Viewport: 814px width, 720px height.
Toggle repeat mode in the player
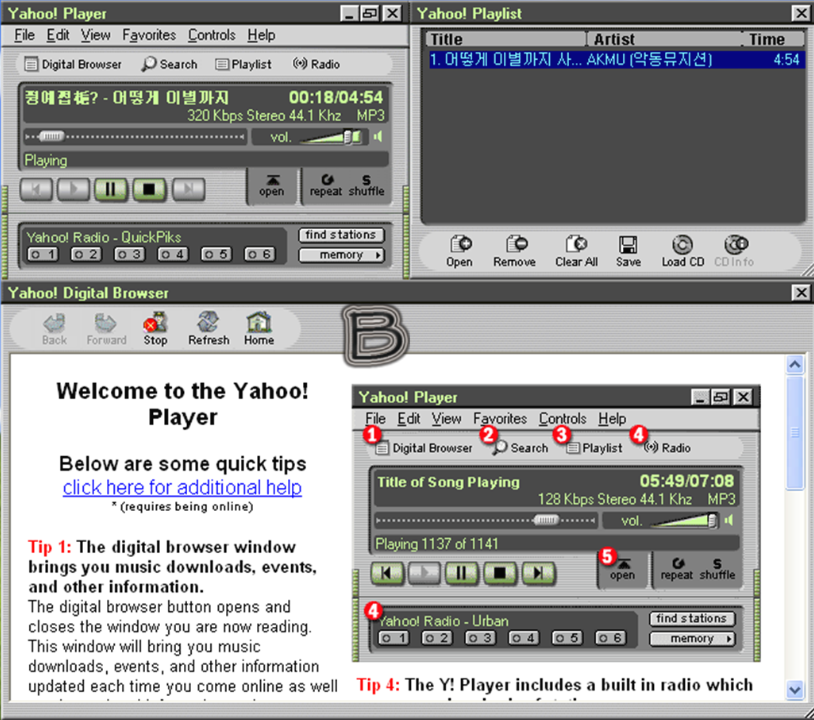point(326,185)
